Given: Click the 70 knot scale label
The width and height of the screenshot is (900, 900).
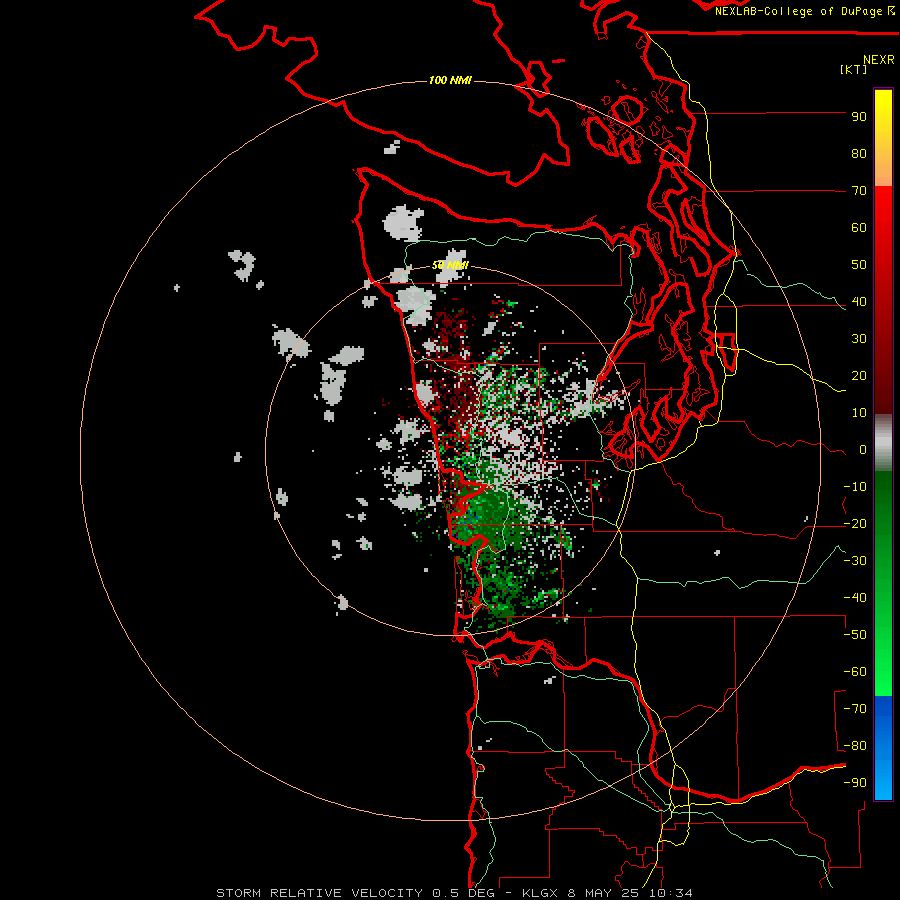Looking at the screenshot, I should [x=859, y=191].
